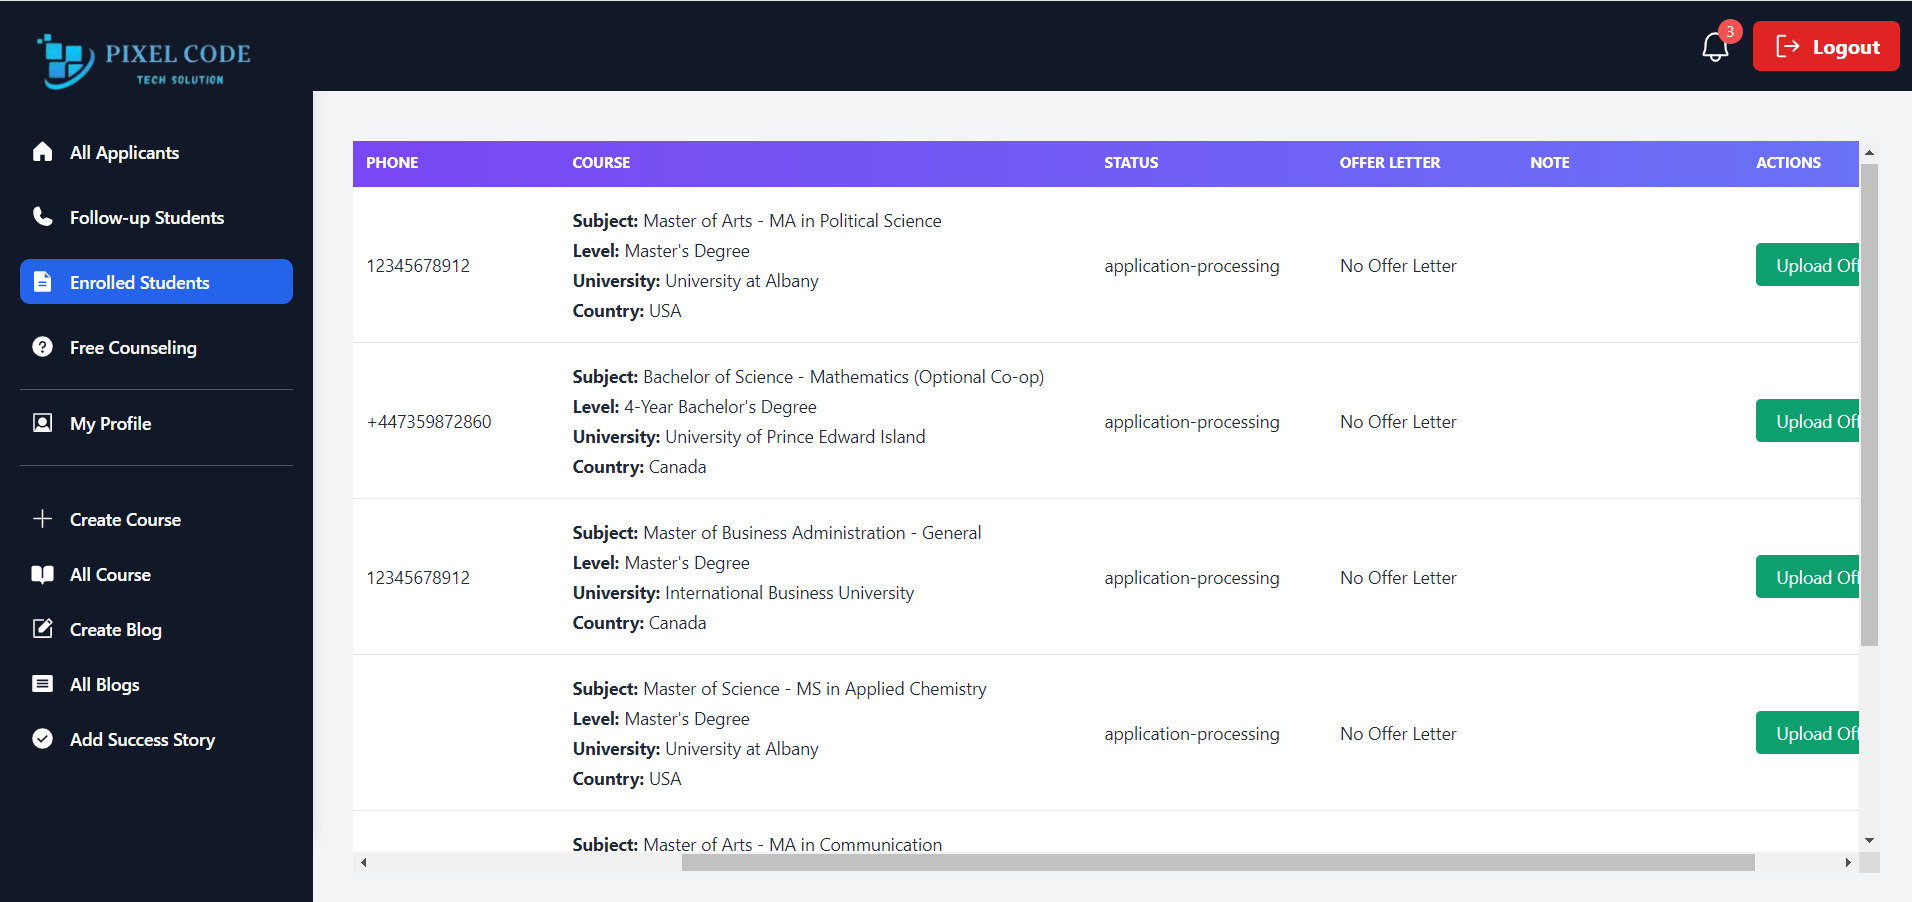Image resolution: width=1912 pixels, height=902 pixels.
Task: Click the NOTE column header
Action: (x=1550, y=162)
